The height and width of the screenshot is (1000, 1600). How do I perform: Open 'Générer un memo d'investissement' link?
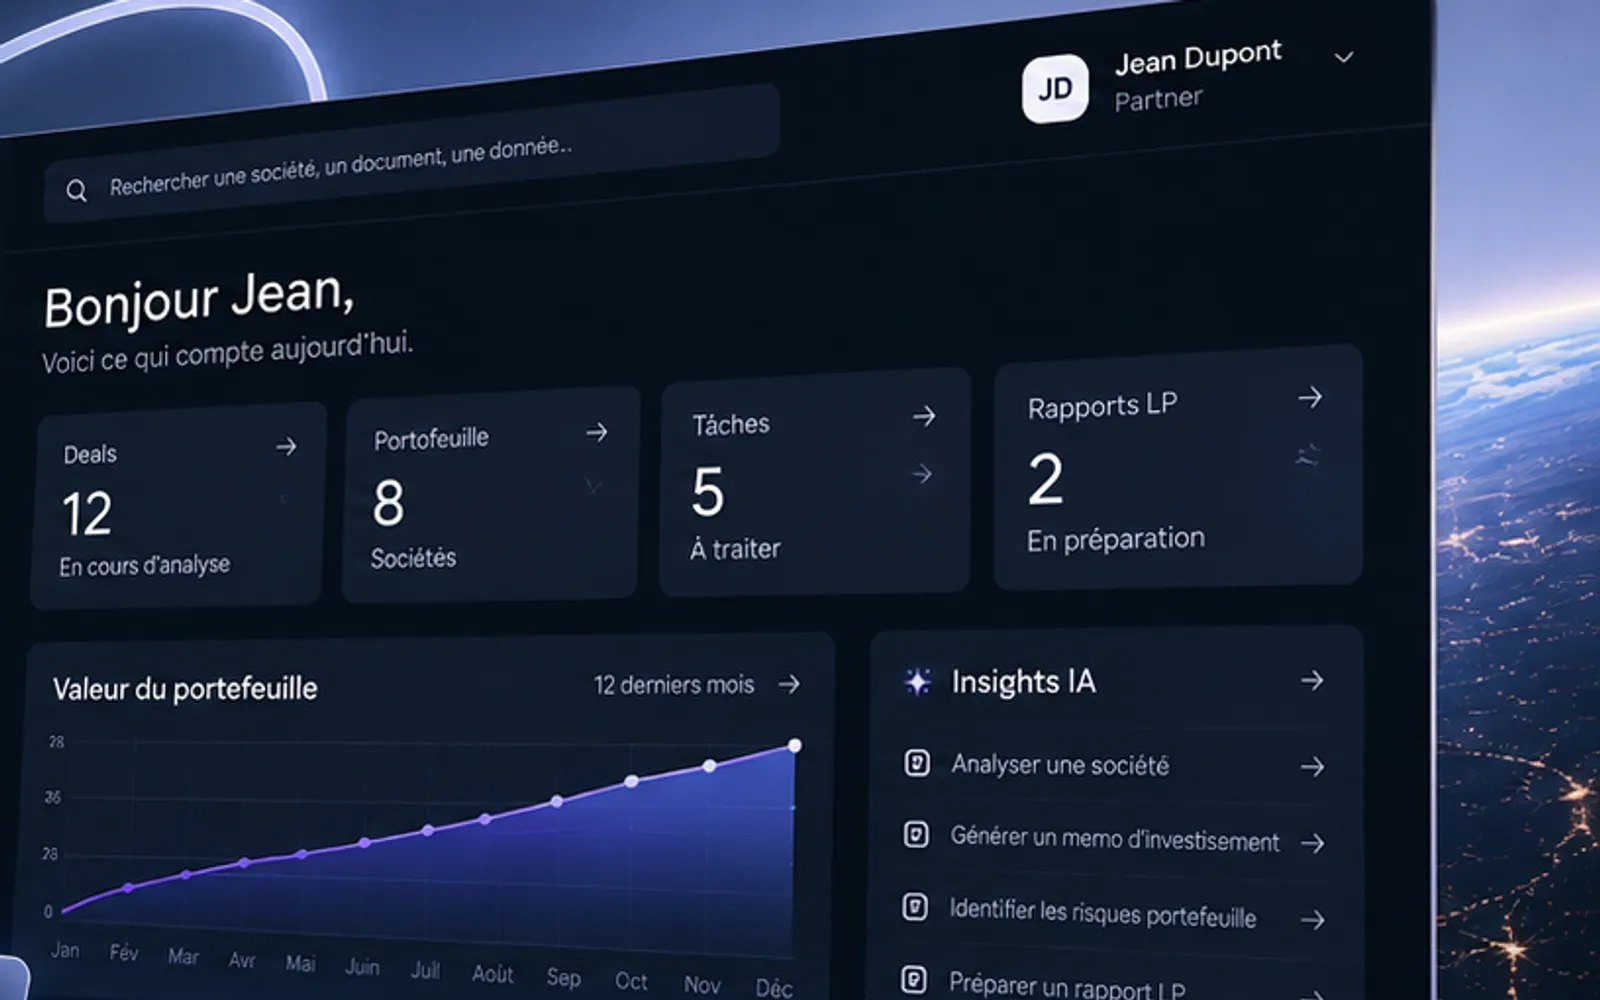pos(1115,839)
